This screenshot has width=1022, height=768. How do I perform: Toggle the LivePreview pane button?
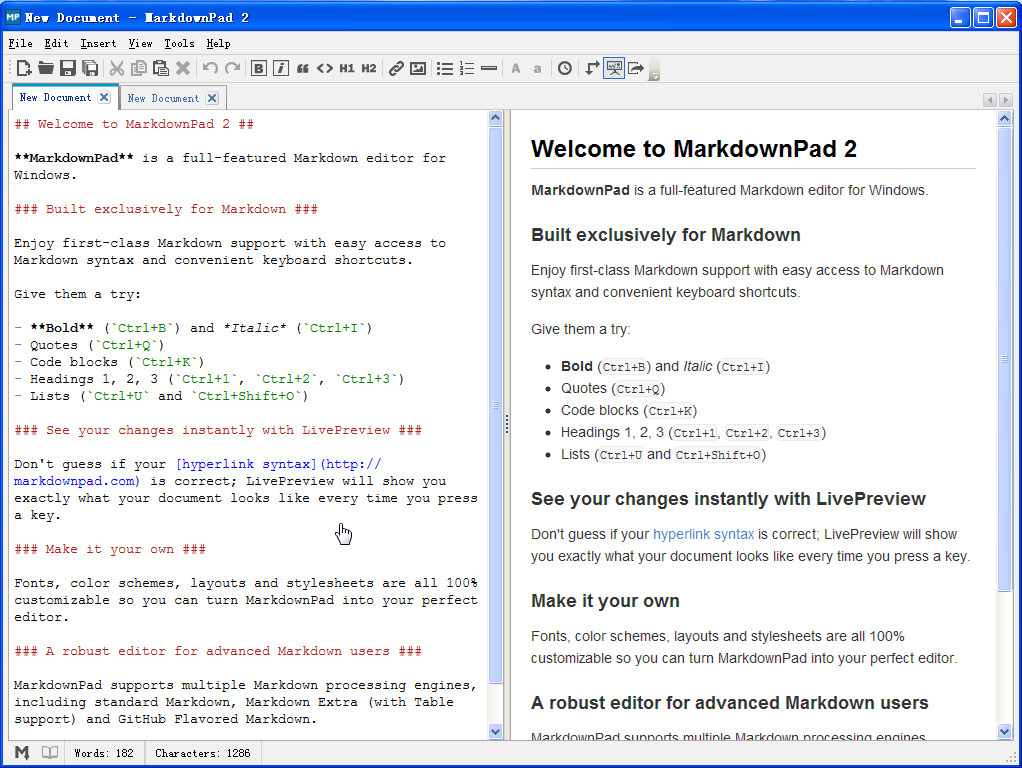coord(614,68)
